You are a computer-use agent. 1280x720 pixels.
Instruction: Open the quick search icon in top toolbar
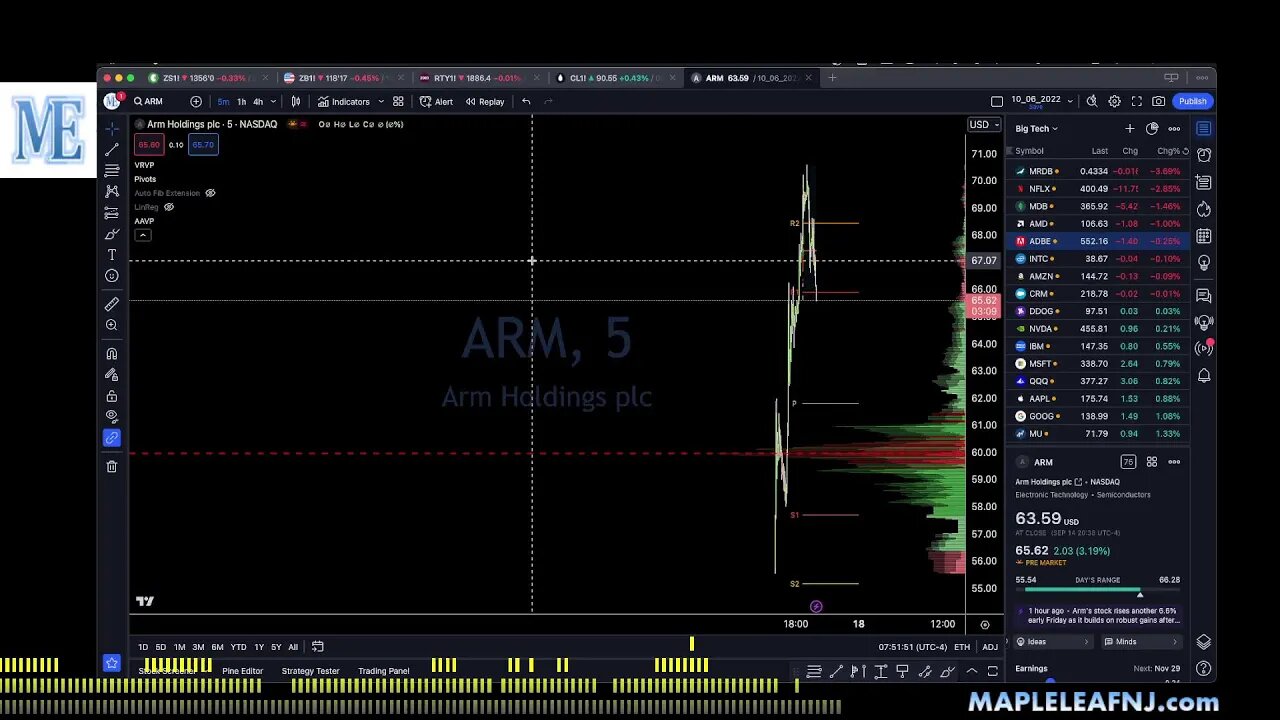coord(1092,101)
